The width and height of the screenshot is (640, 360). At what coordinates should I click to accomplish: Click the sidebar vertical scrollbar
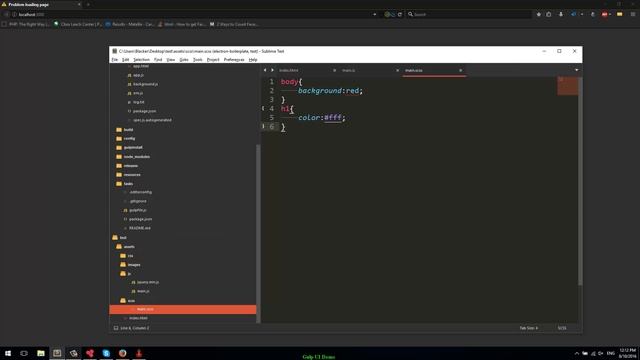pyautogui.click(x=258, y=233)
